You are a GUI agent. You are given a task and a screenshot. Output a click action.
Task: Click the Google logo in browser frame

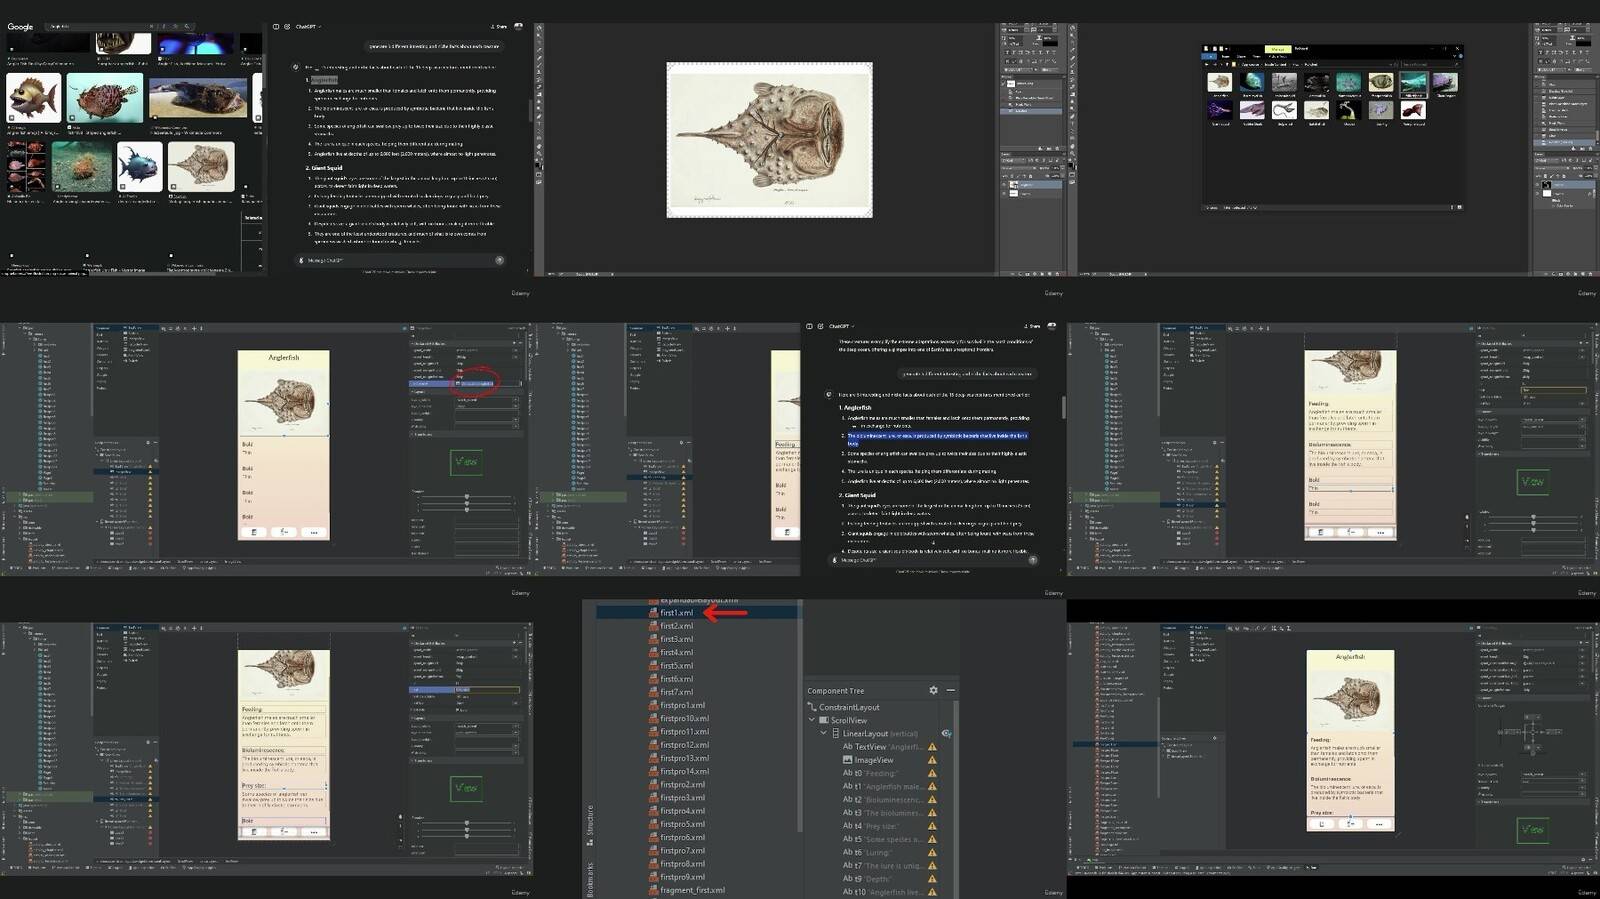pyautogui.click(x=20, y=27)
